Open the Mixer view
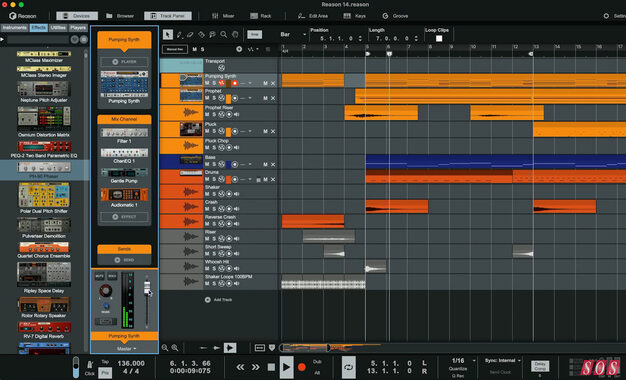 click(223, 16)
